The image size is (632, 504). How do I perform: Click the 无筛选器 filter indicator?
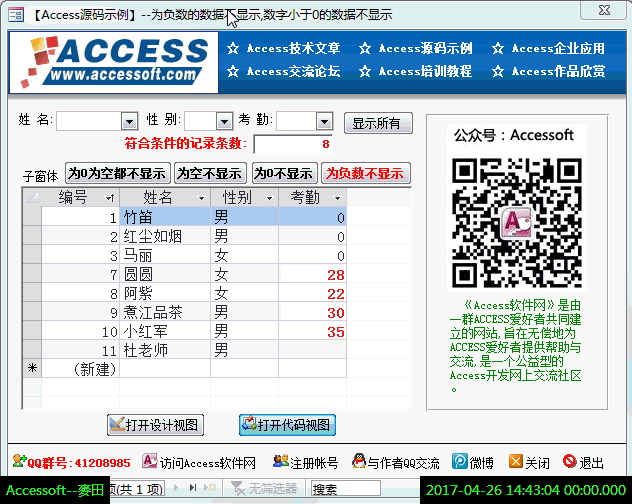(x=264, y=488)
